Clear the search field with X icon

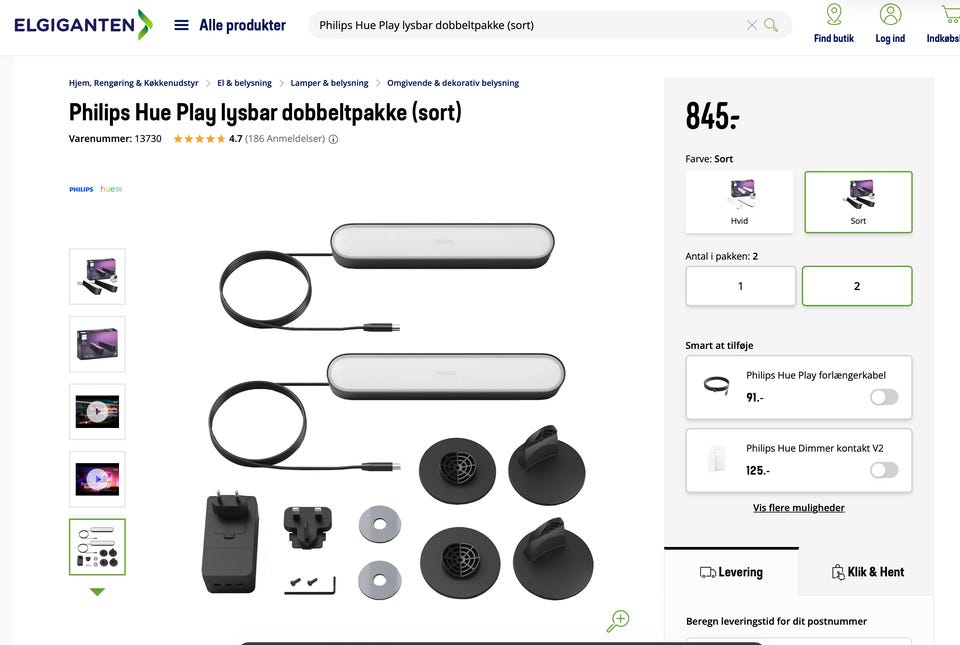click(752, 25)
